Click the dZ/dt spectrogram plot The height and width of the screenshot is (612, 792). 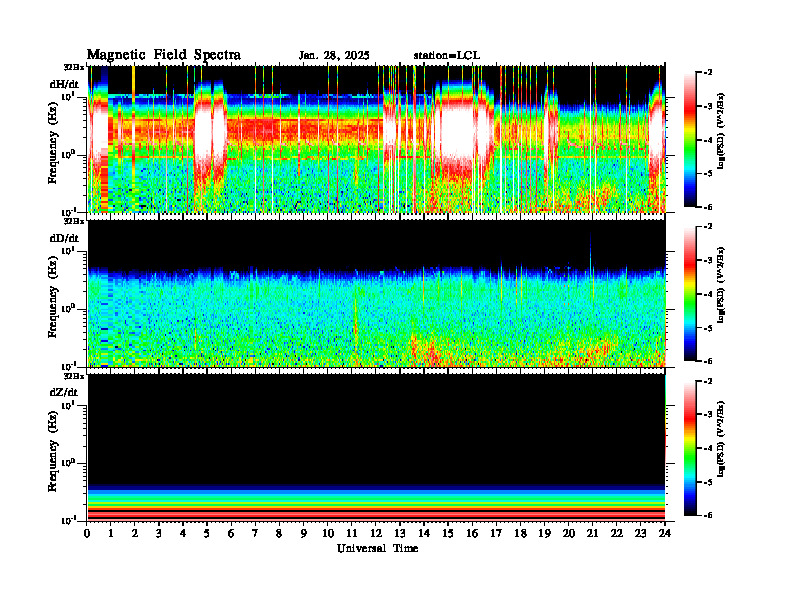(x=376, y=447)
